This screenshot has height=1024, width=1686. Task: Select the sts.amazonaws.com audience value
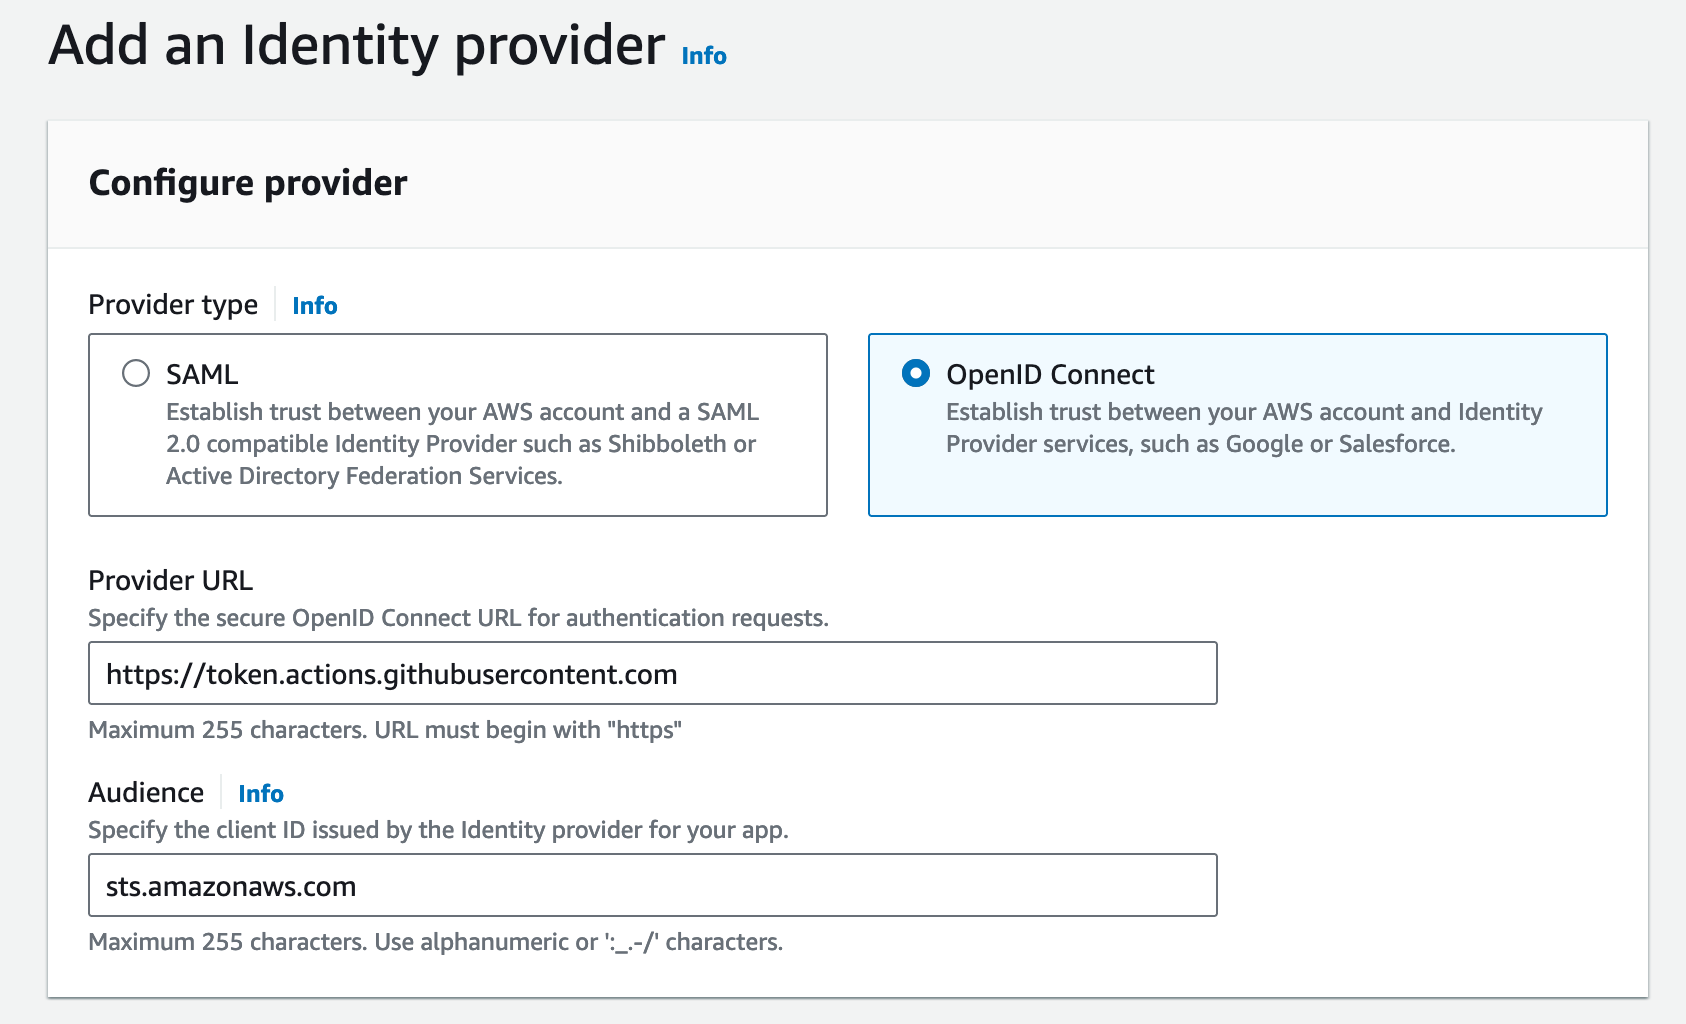point(231,886)
